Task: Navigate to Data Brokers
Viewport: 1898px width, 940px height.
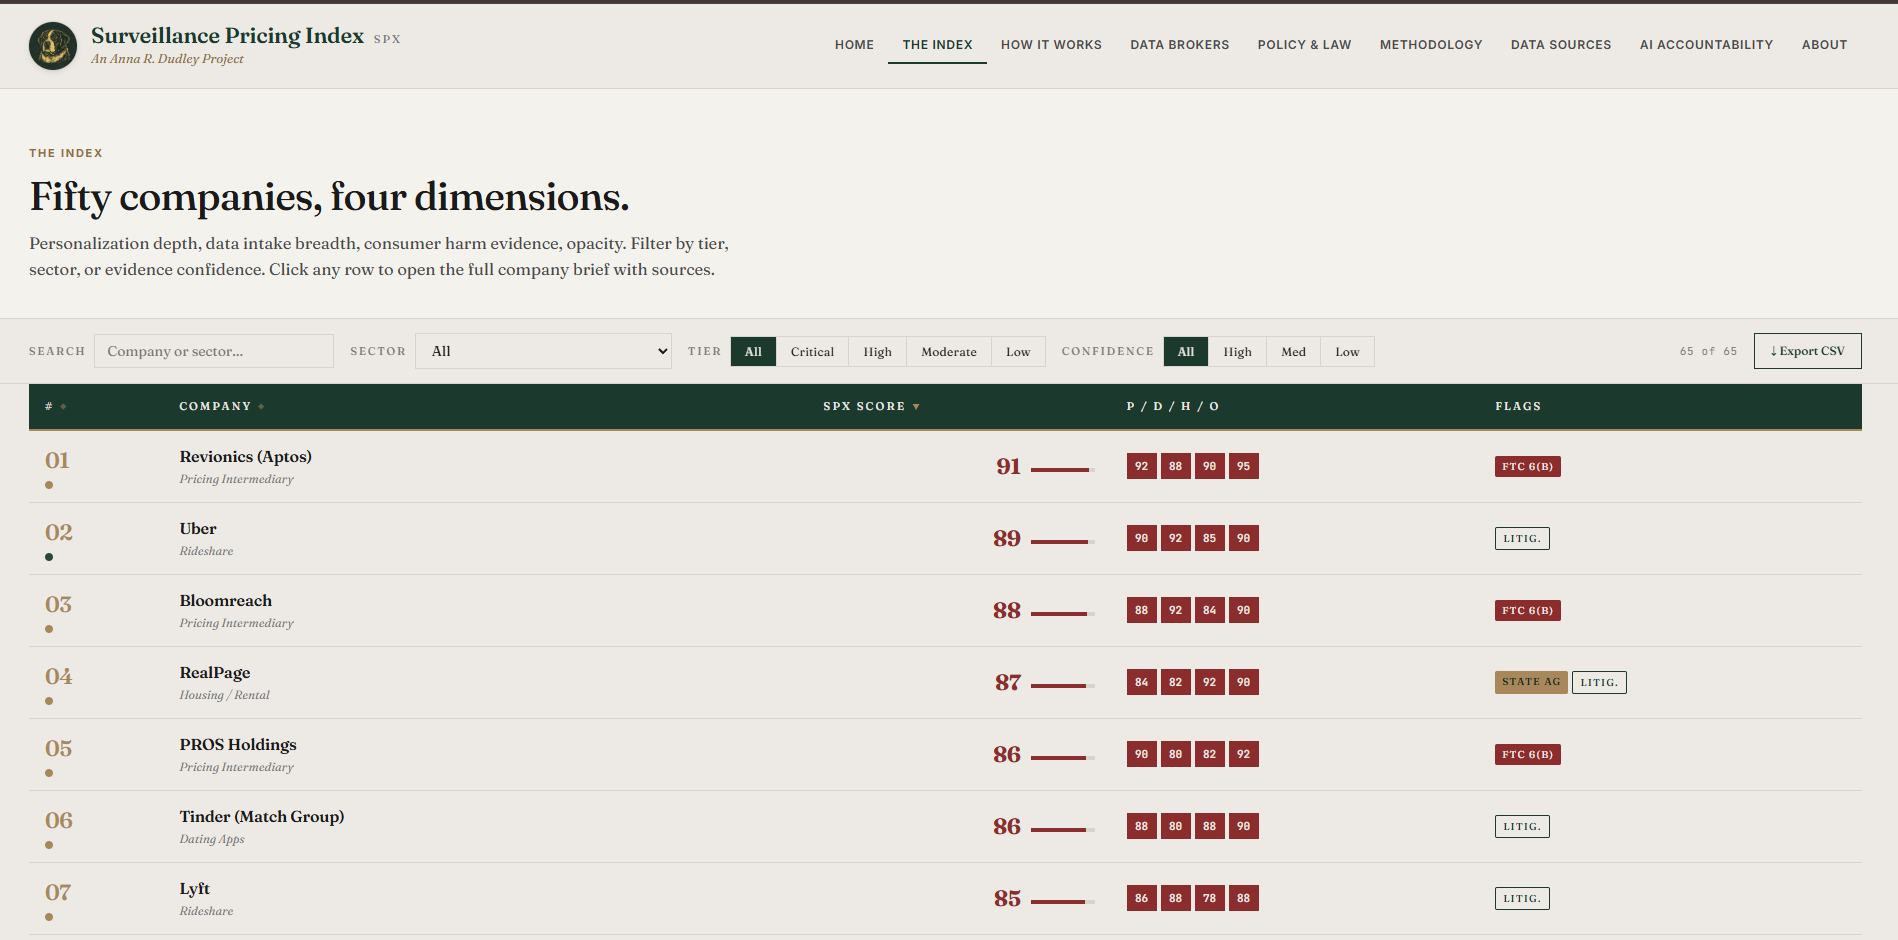Action: (x=1180, y=45)
